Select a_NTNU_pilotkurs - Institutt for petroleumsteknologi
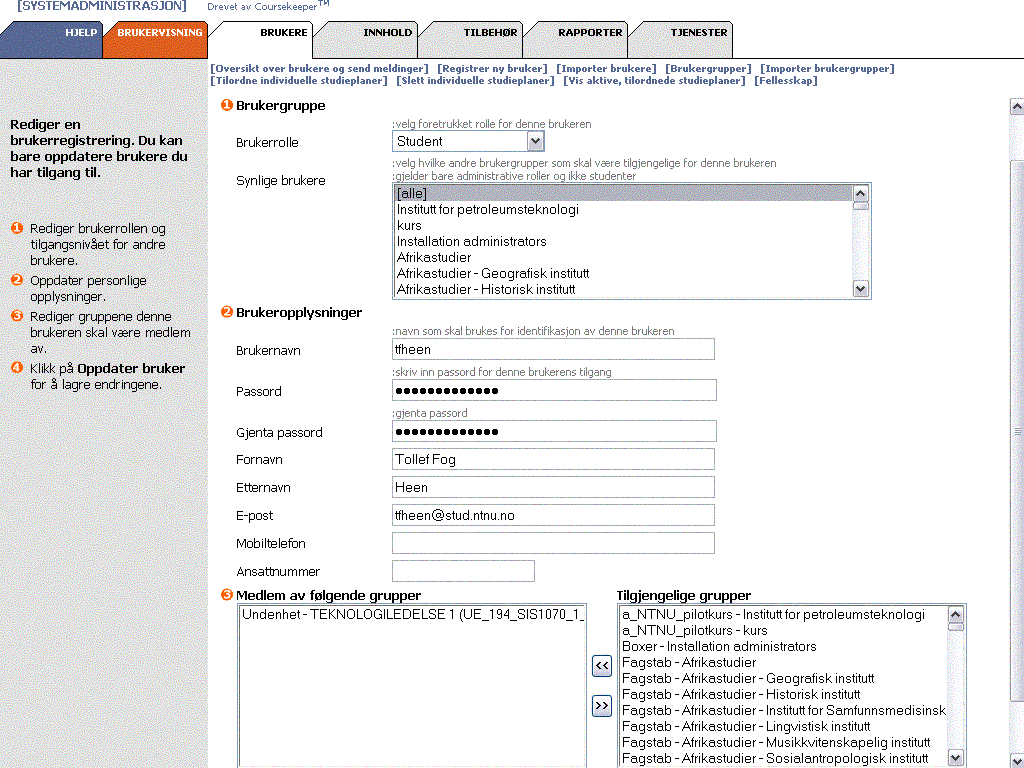Viewport: 1024px width, 768px height. 783,615
